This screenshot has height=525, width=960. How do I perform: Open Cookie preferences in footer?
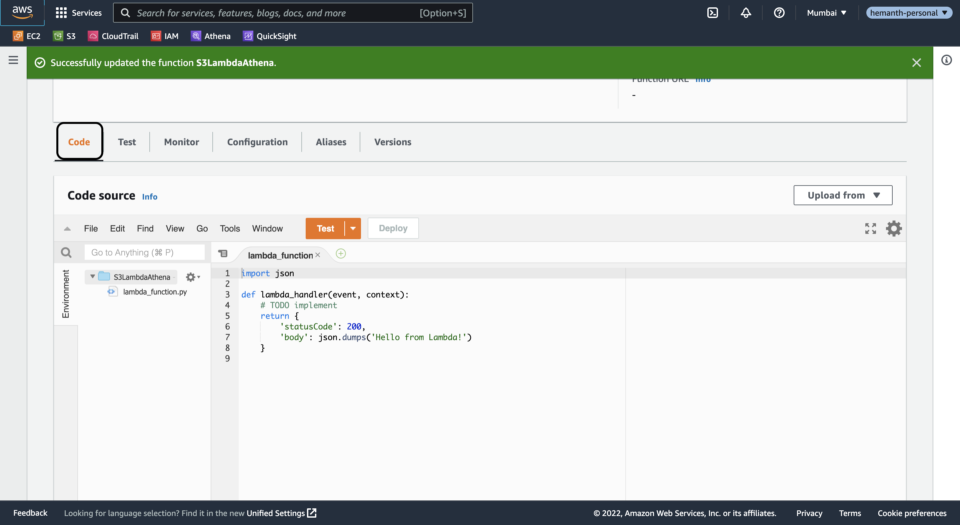point(912,513)
